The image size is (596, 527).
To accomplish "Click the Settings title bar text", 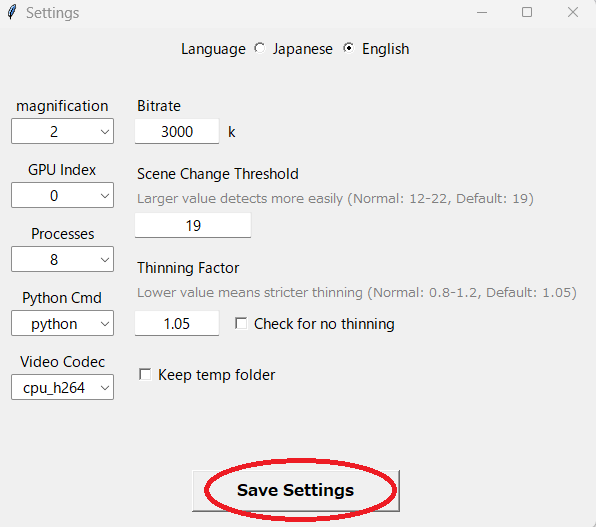I will pos(52,13).
